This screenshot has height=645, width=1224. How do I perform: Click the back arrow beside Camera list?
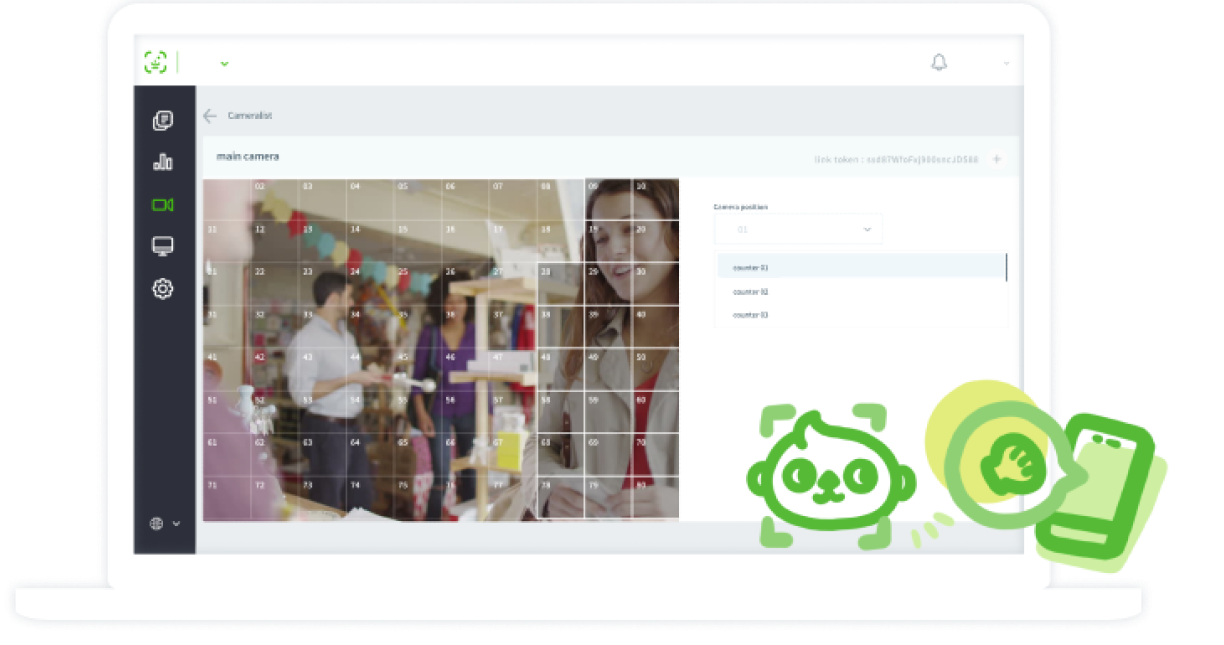point(210,116)
